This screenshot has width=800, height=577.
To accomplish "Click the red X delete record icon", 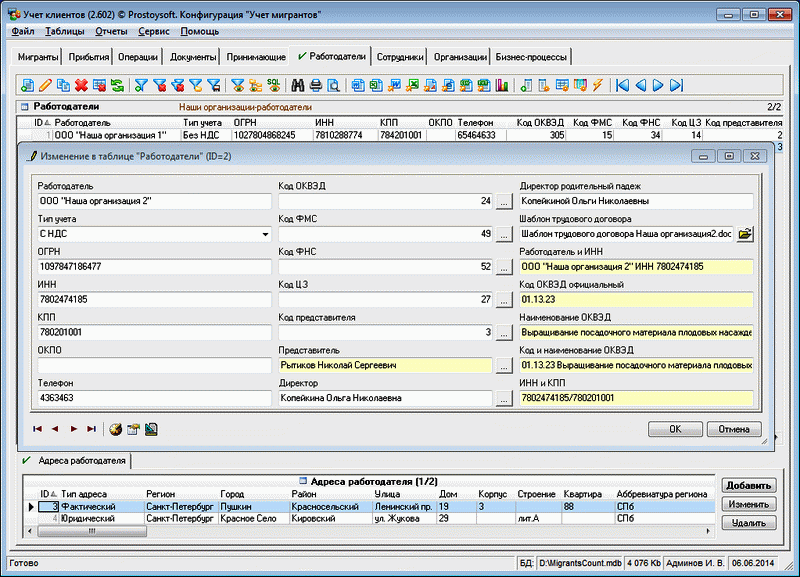I will (81, 86).
